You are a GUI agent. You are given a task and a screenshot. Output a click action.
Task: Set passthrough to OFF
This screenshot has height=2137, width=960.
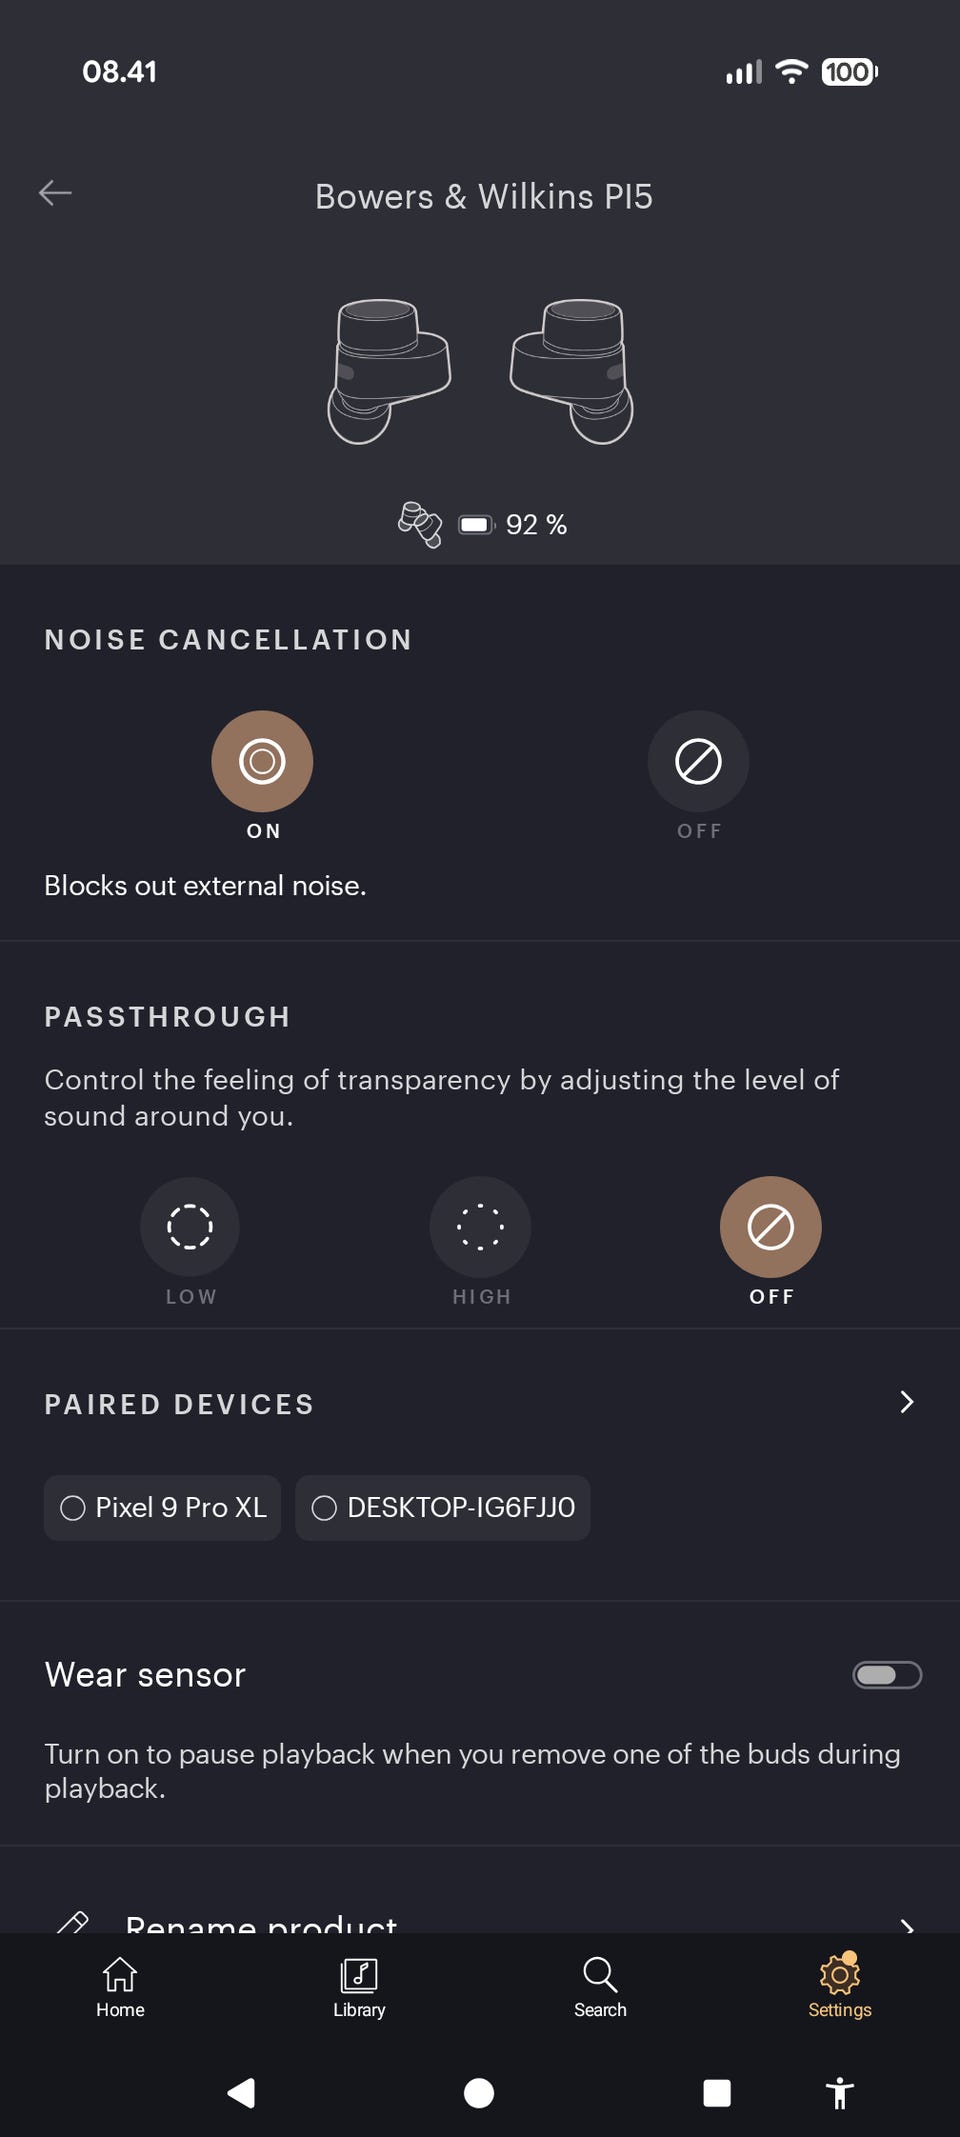tap(771, 1227)
